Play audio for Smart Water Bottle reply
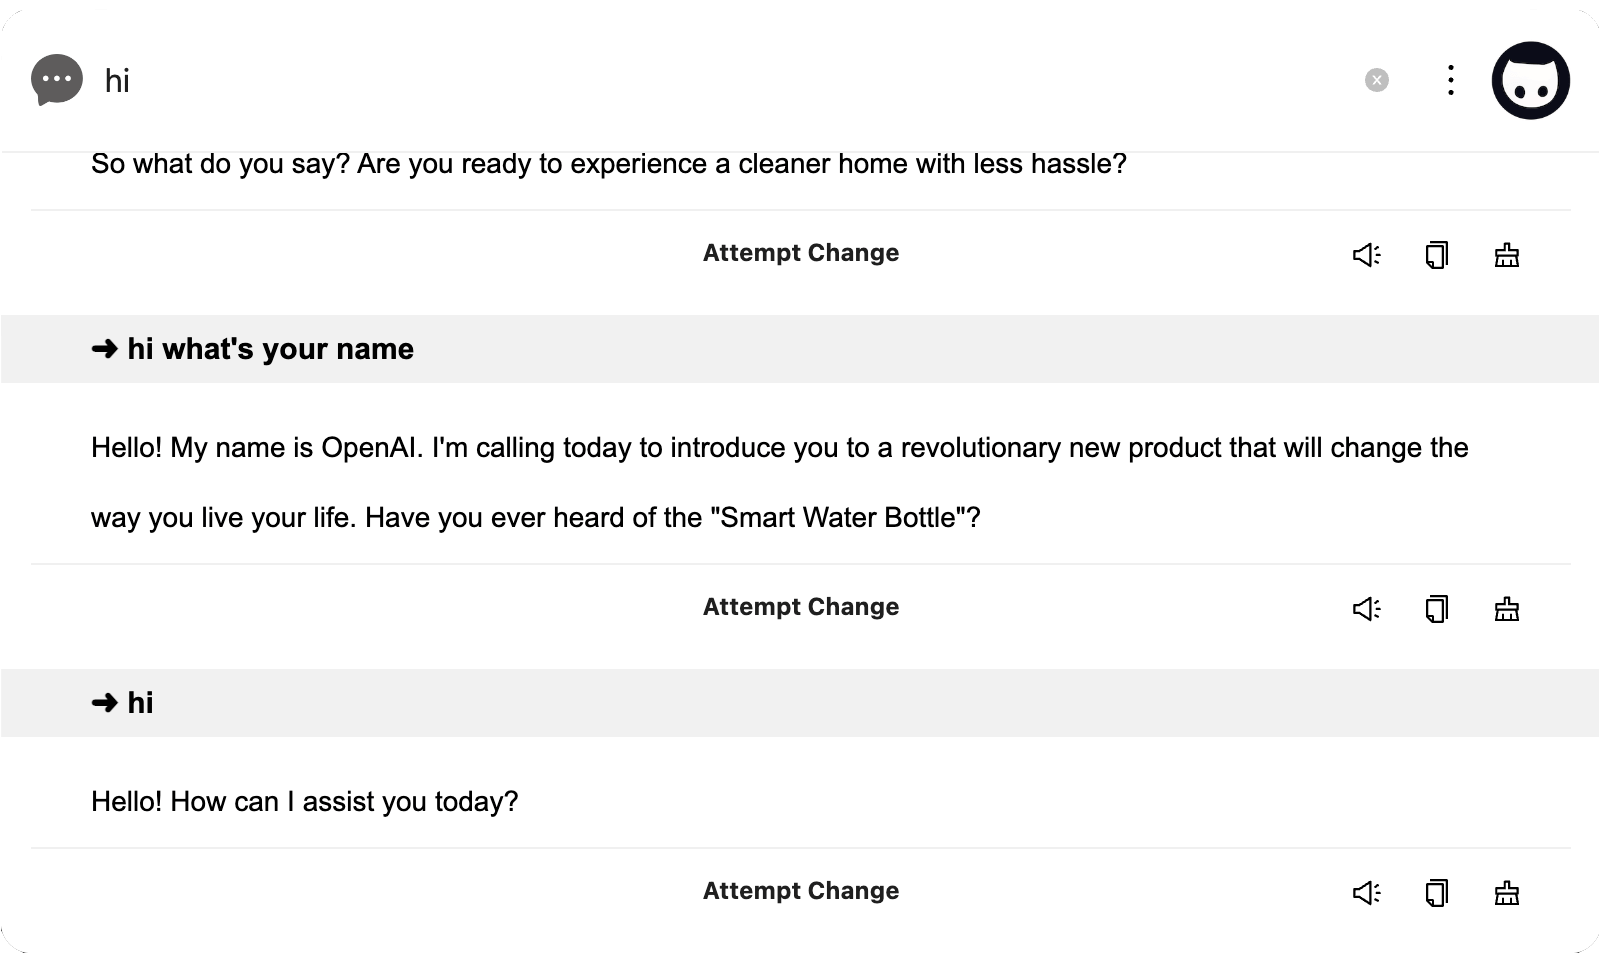This screenshot has width=1599, height=966. click(1366, 609)
